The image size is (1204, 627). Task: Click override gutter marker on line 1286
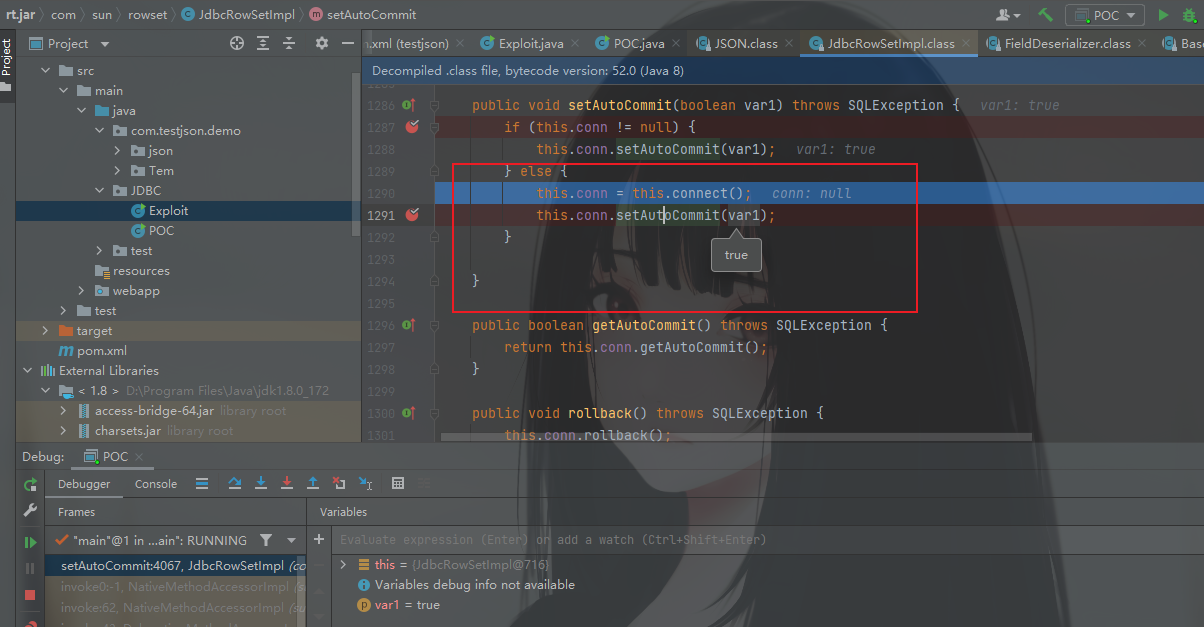coord(408,105)
